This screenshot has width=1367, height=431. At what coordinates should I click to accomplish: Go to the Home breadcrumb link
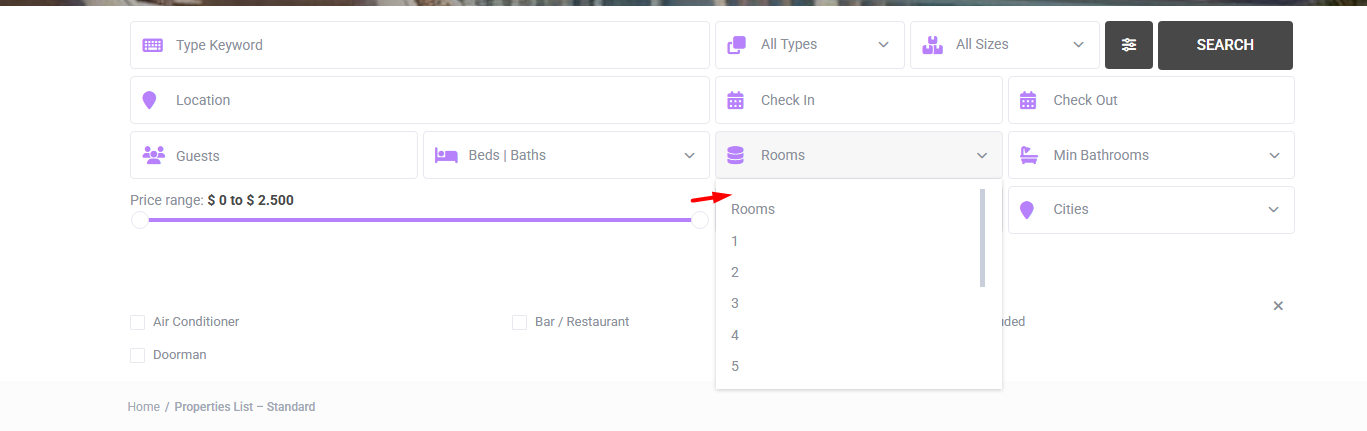pyautogui.click(x=143, y=407)
